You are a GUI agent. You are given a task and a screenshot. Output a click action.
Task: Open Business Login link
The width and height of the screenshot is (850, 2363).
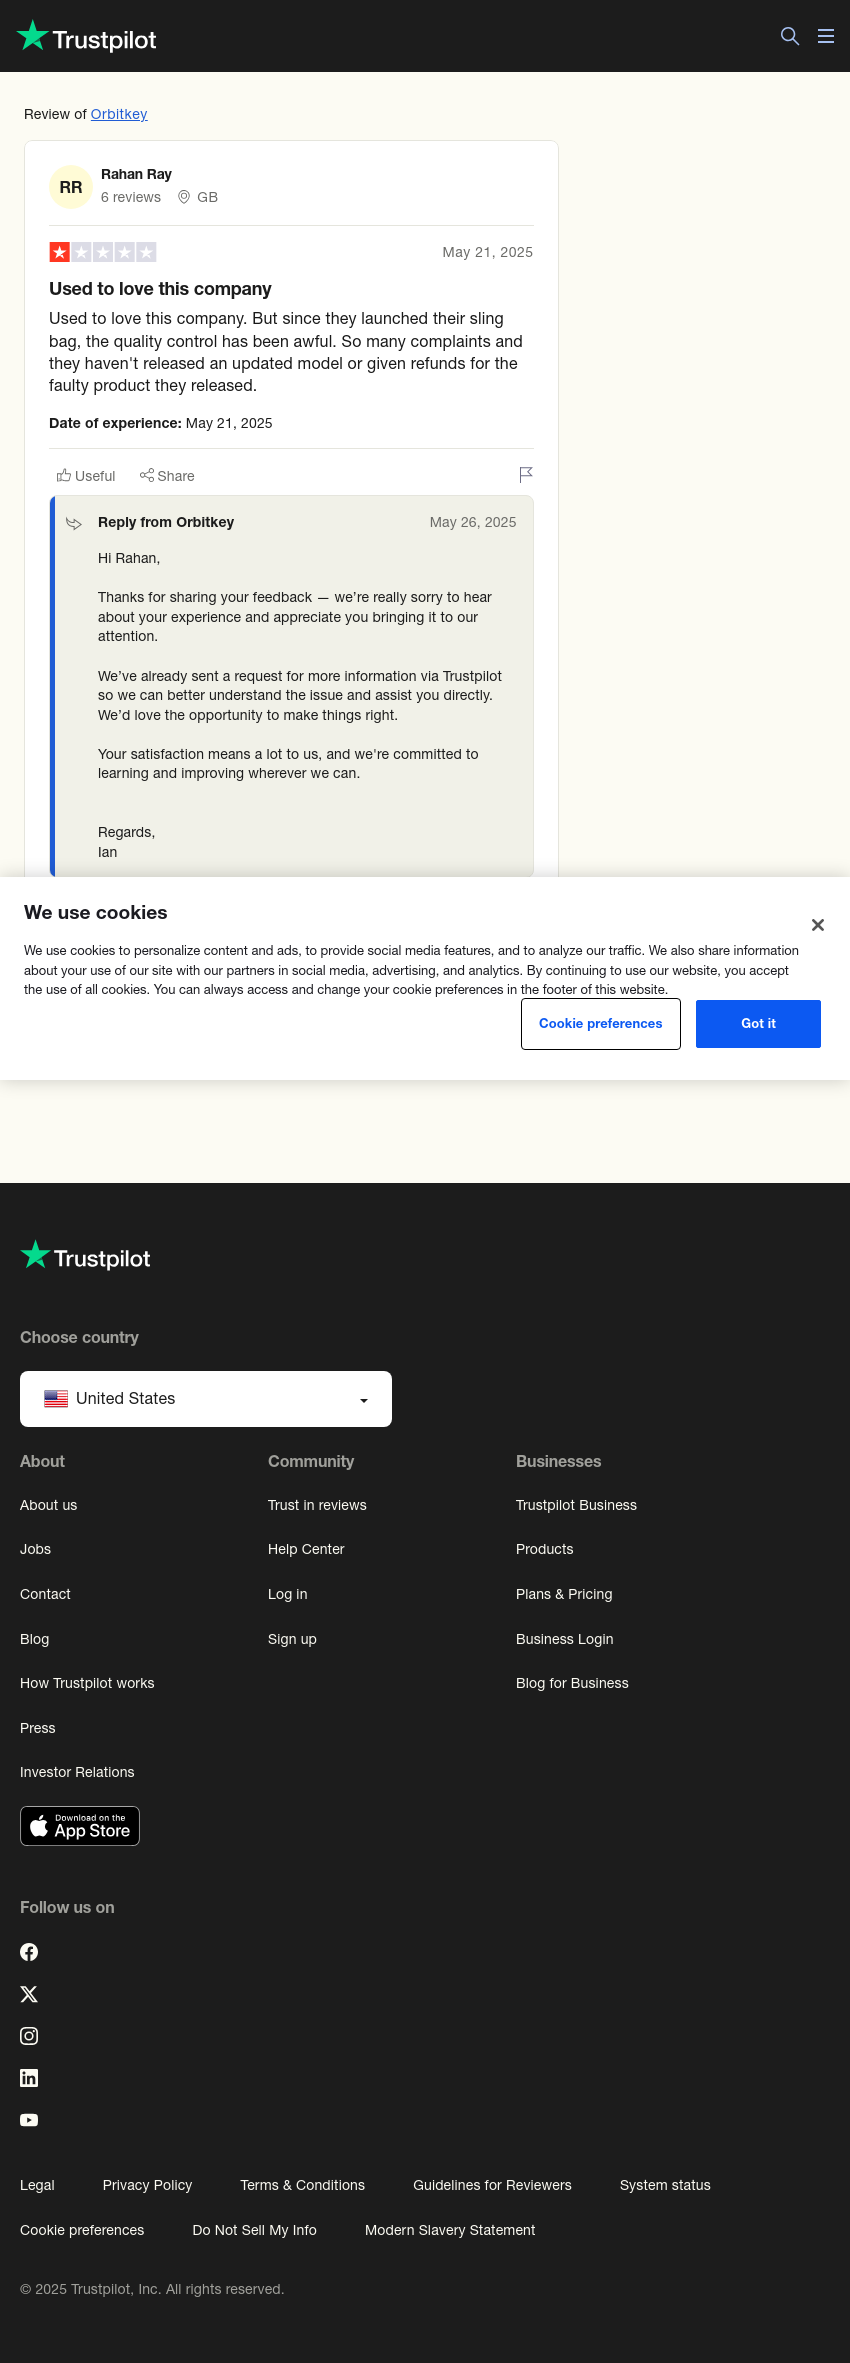tap(564, 1639)
